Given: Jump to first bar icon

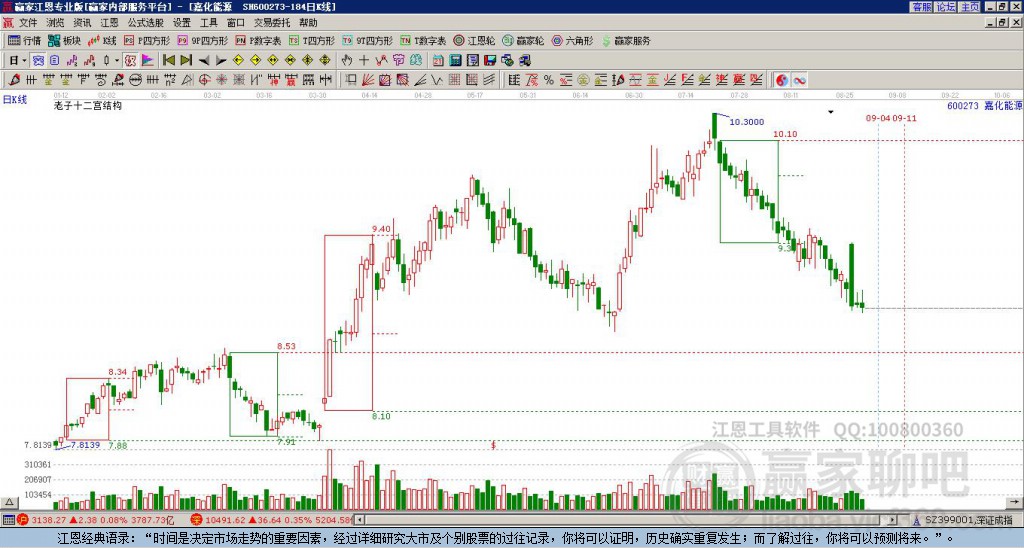Looking at the screenshot, I should point(168,61).
